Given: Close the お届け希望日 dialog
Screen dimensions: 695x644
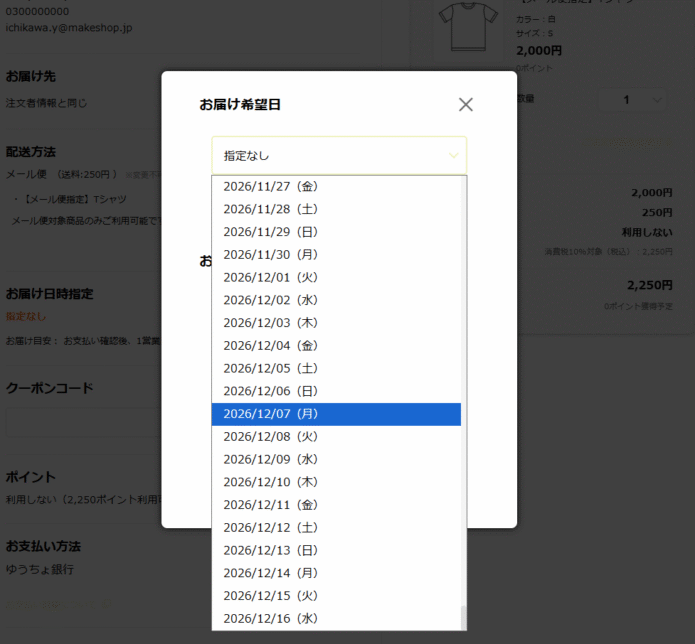Looking at the screenshot, I should (465, 104).
